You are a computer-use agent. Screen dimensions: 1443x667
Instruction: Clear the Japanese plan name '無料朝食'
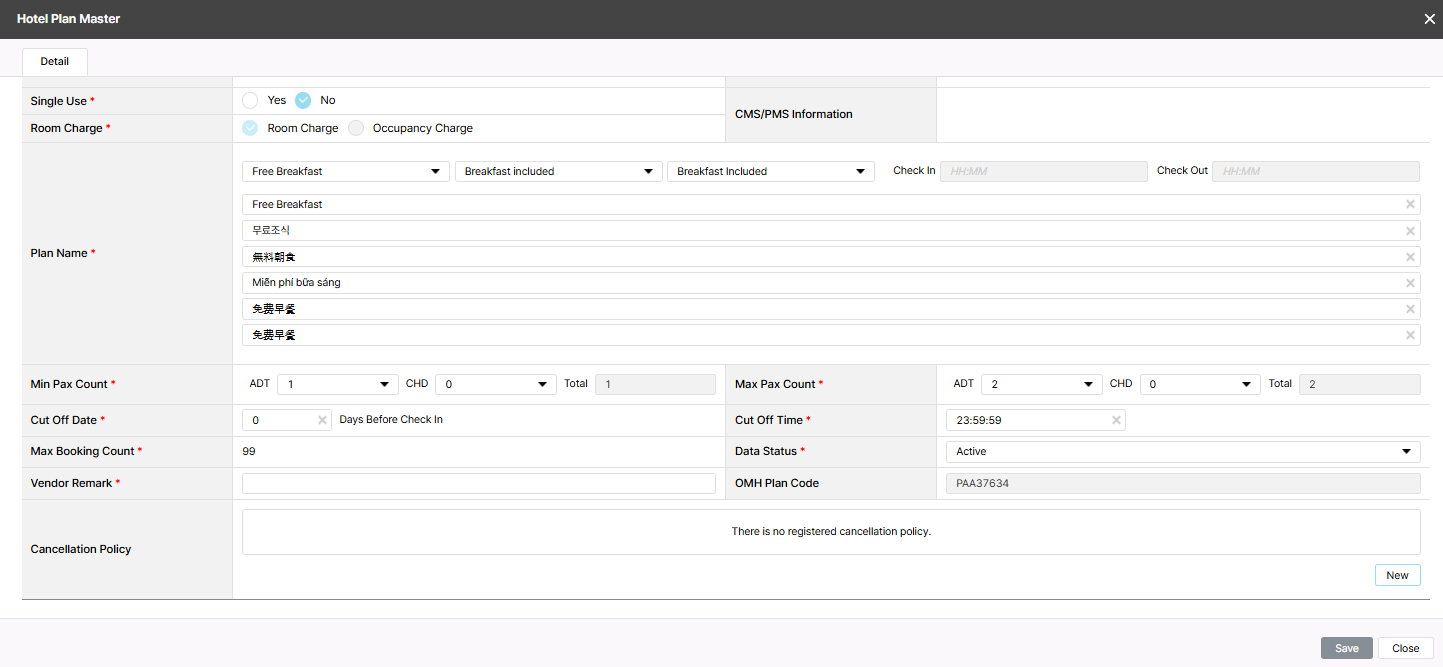click(x=1410, y=257)
